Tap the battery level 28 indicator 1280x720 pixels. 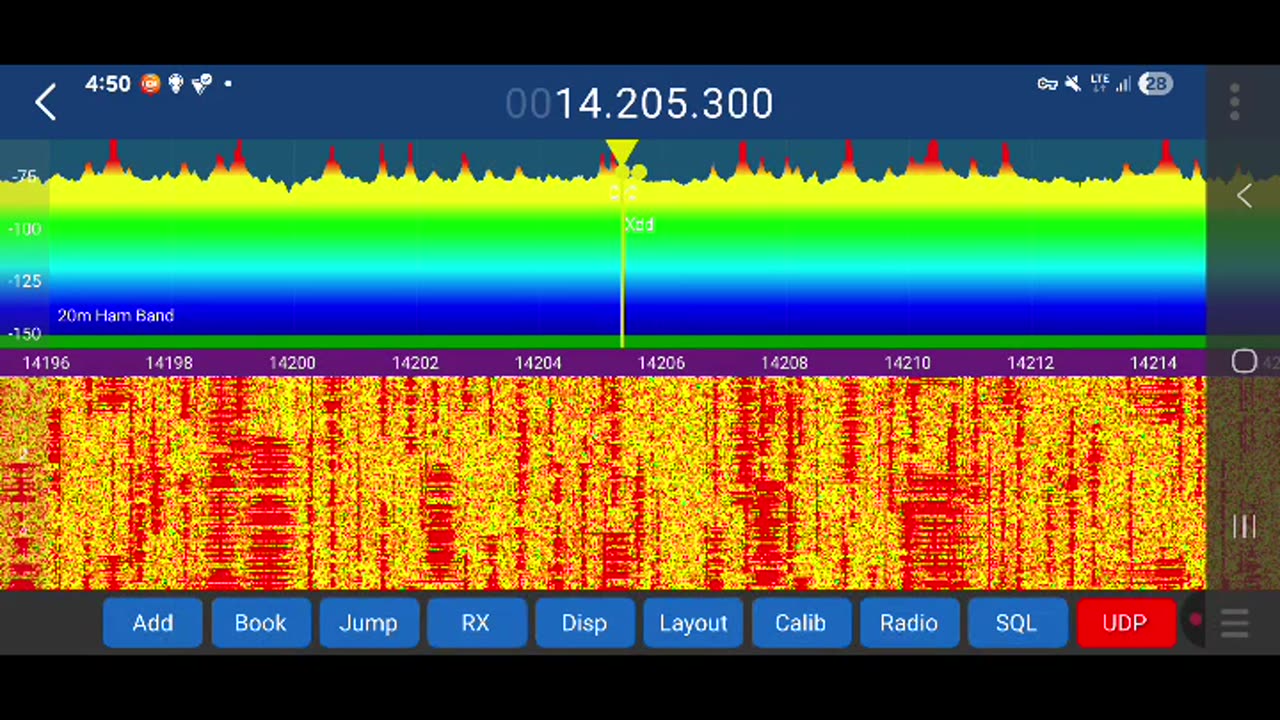(1155, 84)
